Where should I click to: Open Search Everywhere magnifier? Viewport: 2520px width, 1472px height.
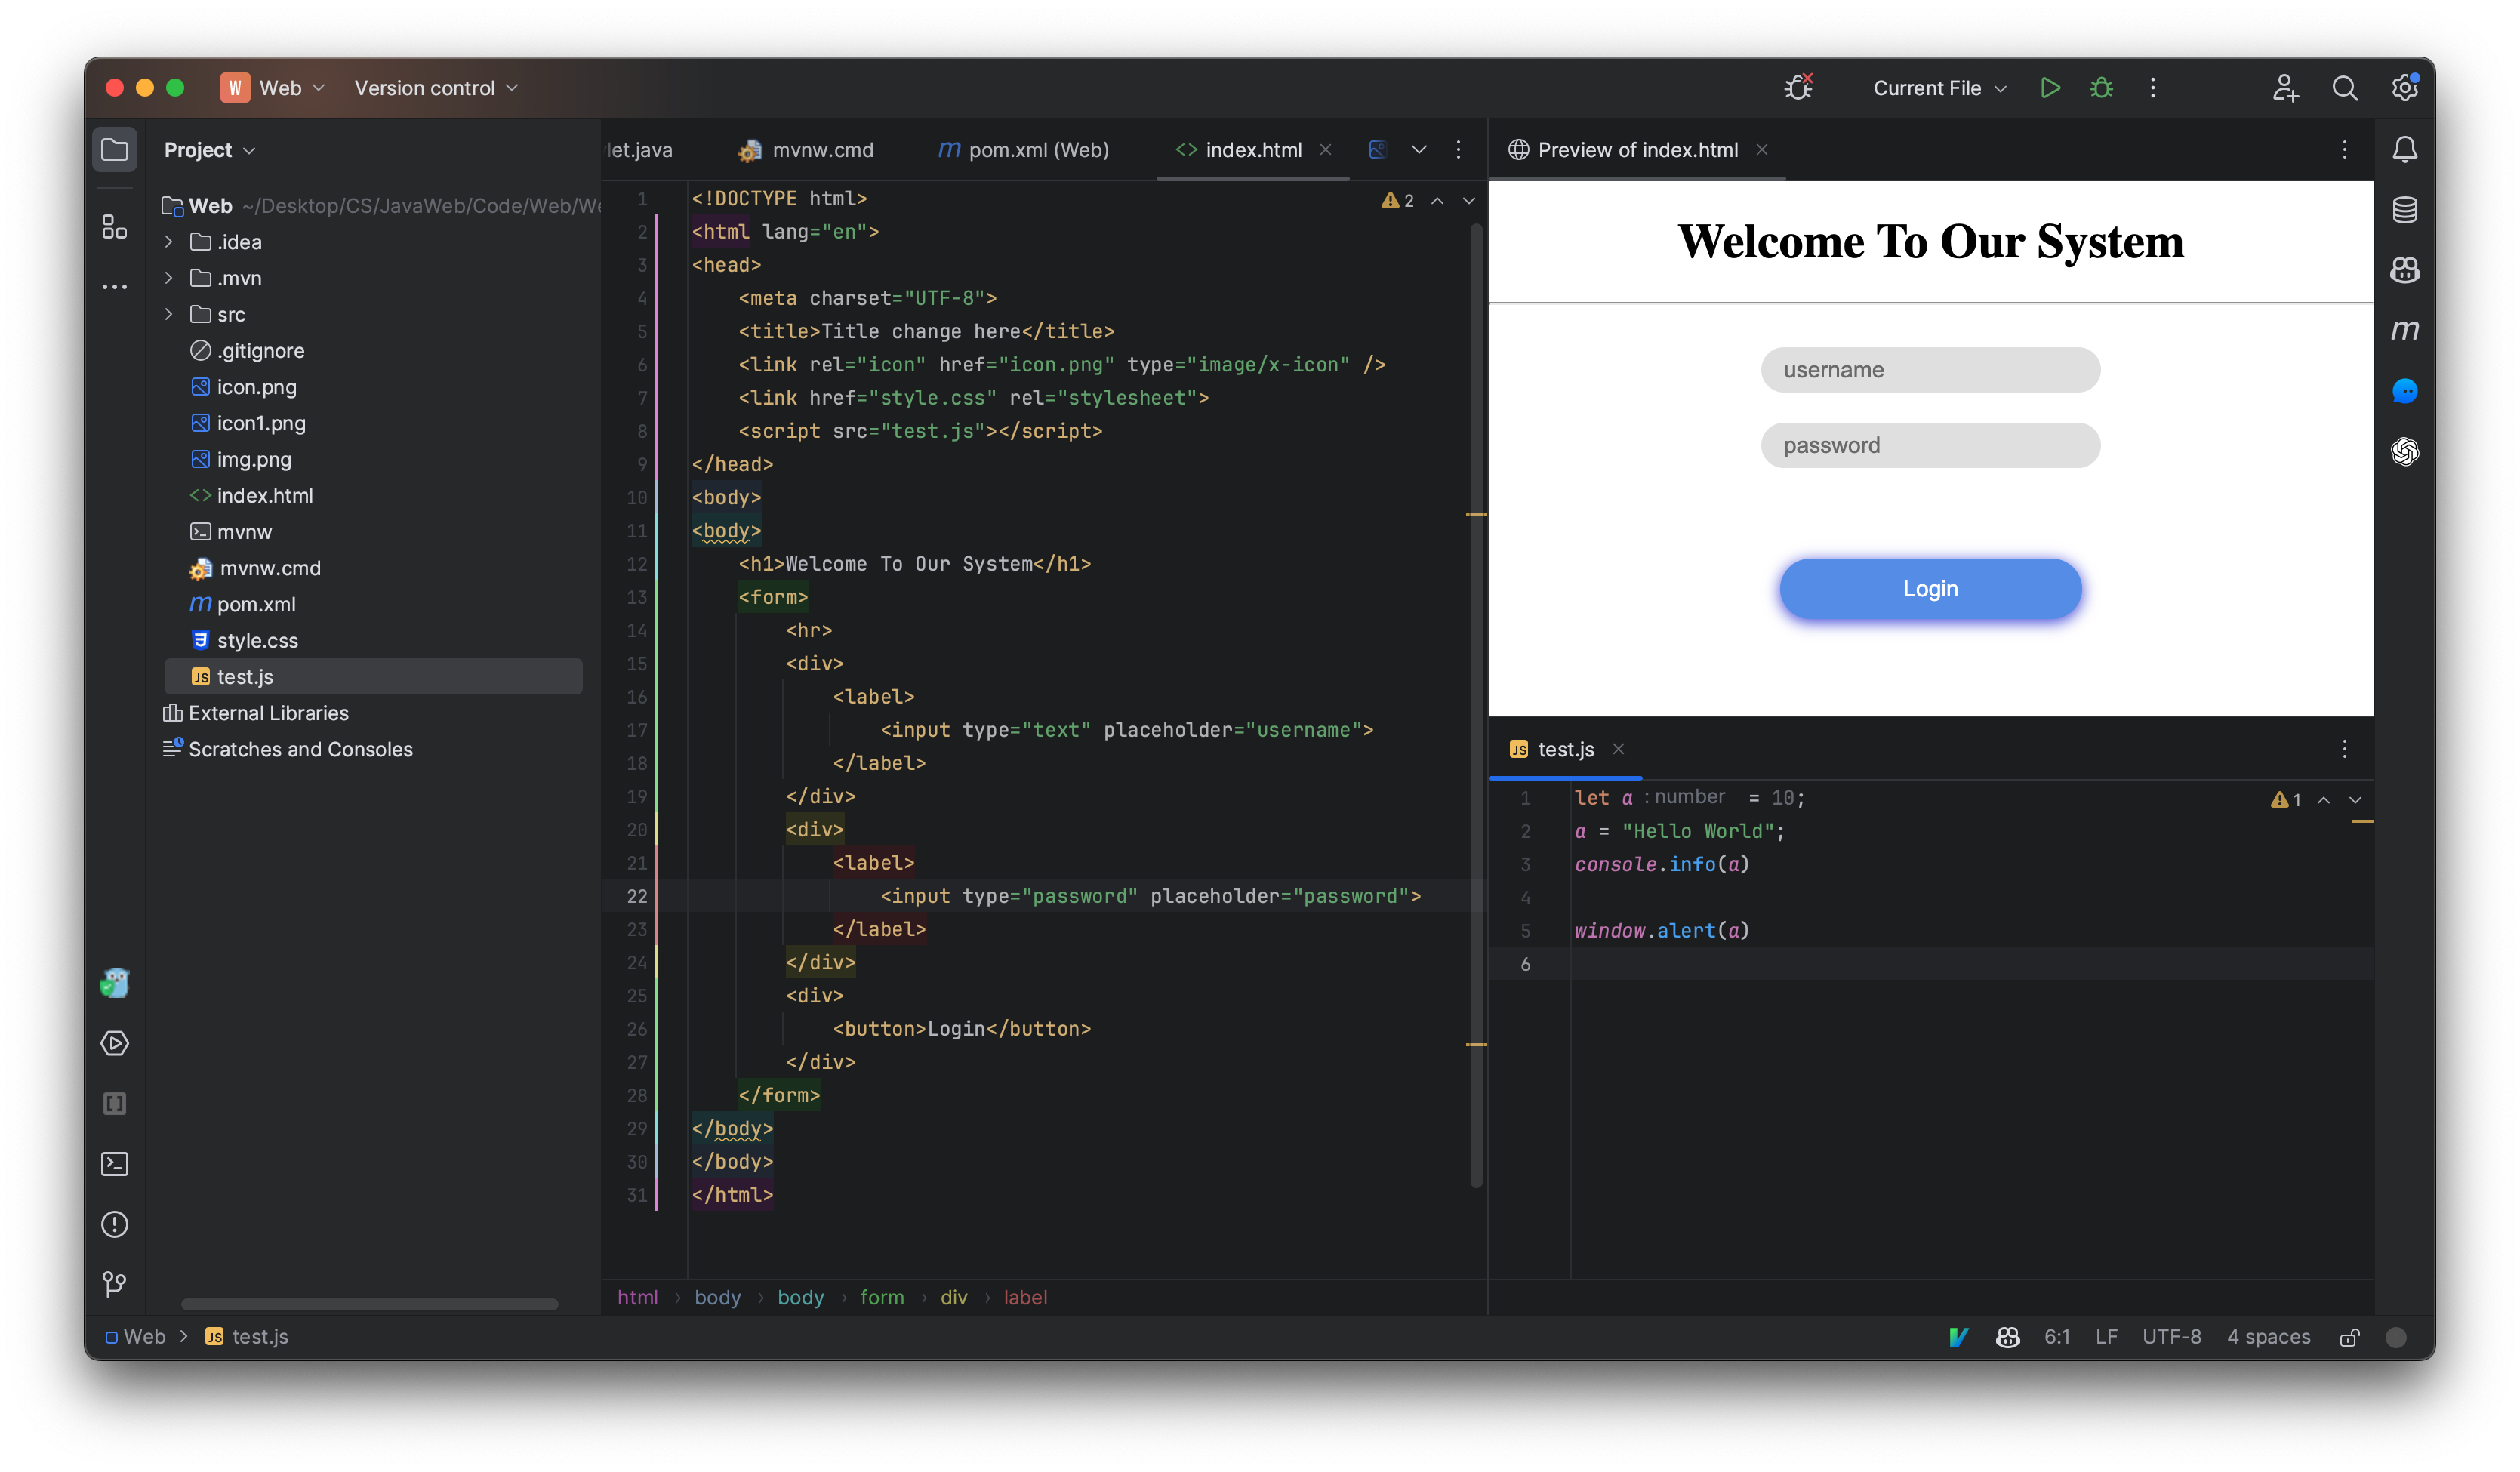(x=2345, y=88)
